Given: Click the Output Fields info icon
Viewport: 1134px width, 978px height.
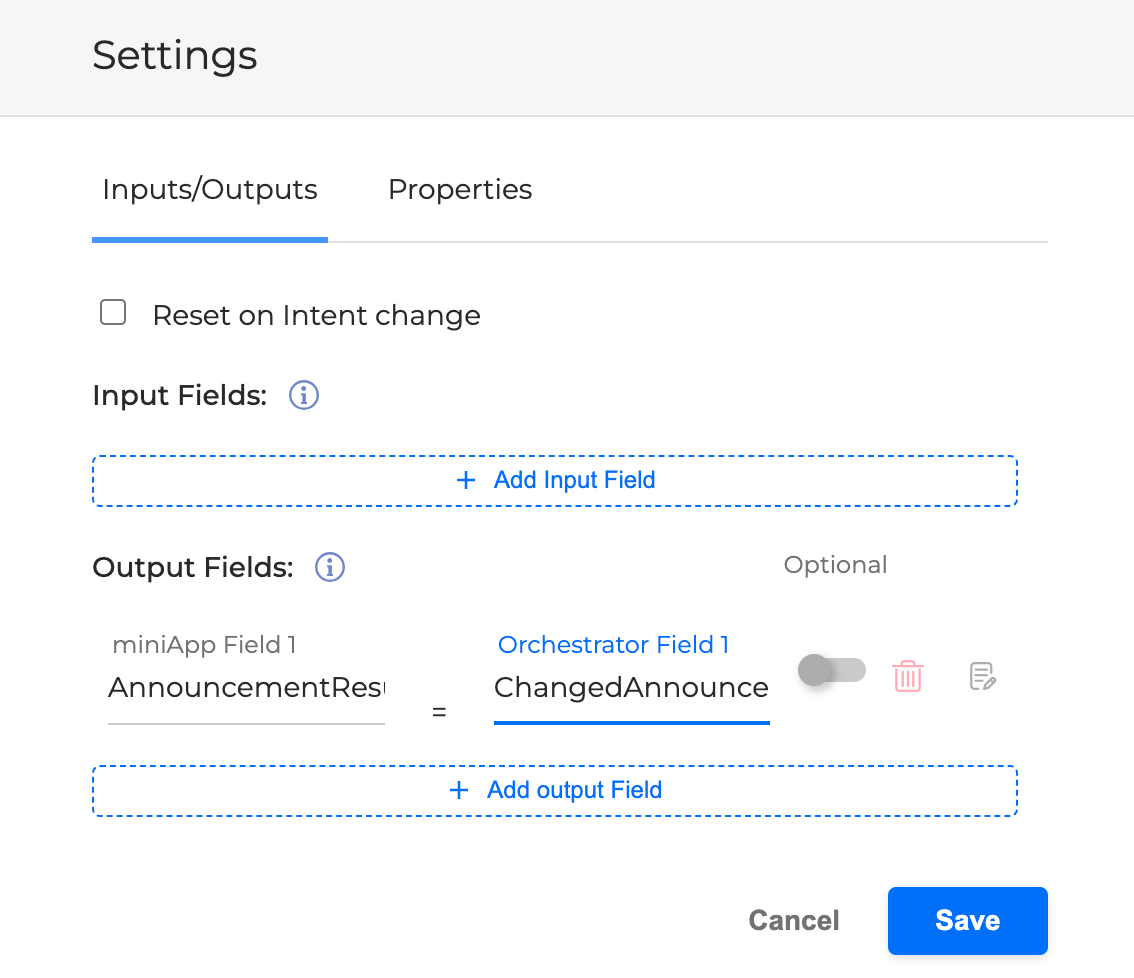Looking at the screenshot, I should (330, 568).
